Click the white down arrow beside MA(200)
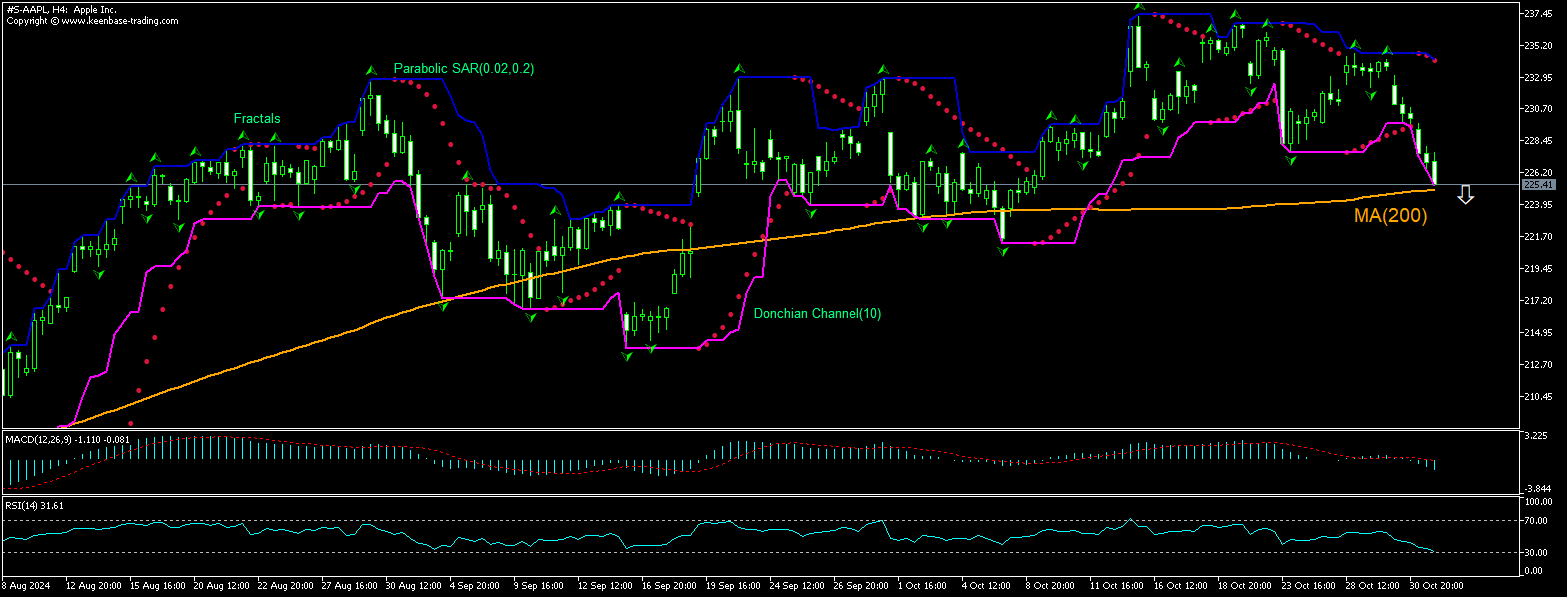 click(x=1465, y=195)
